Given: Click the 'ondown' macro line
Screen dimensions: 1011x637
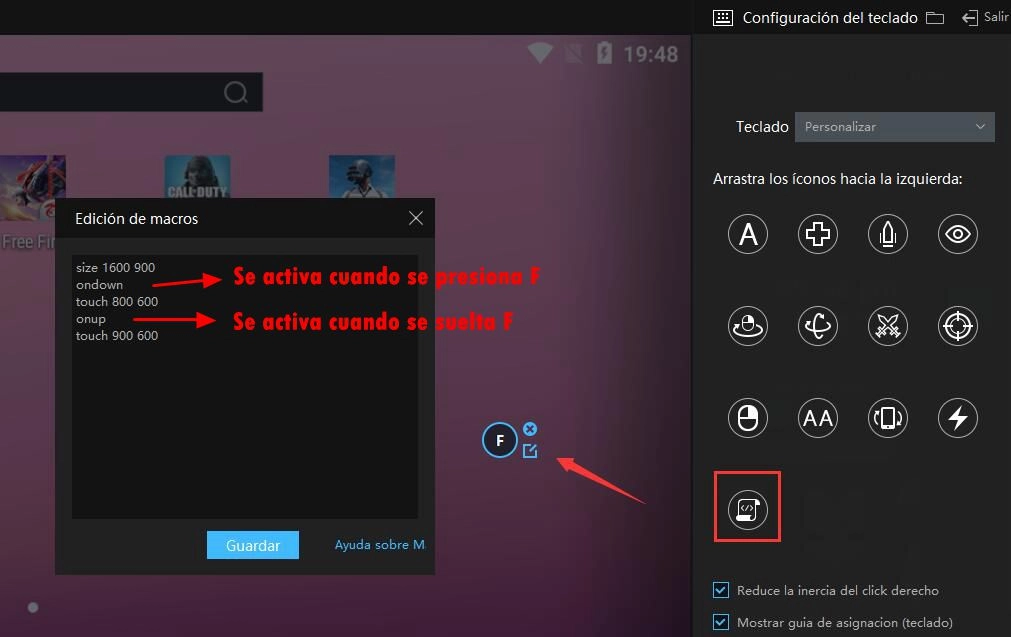Looking at the screenshot, I should click(99, 285).
